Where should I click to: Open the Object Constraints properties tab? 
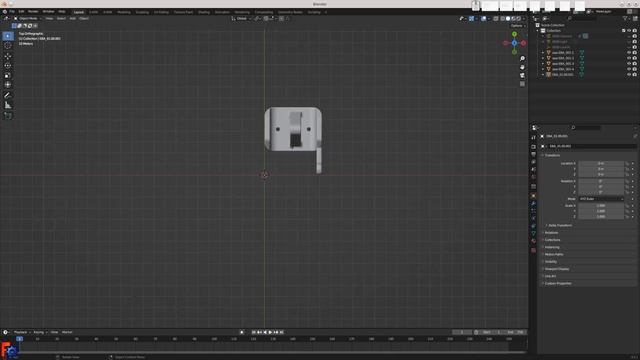click(533, 226)
